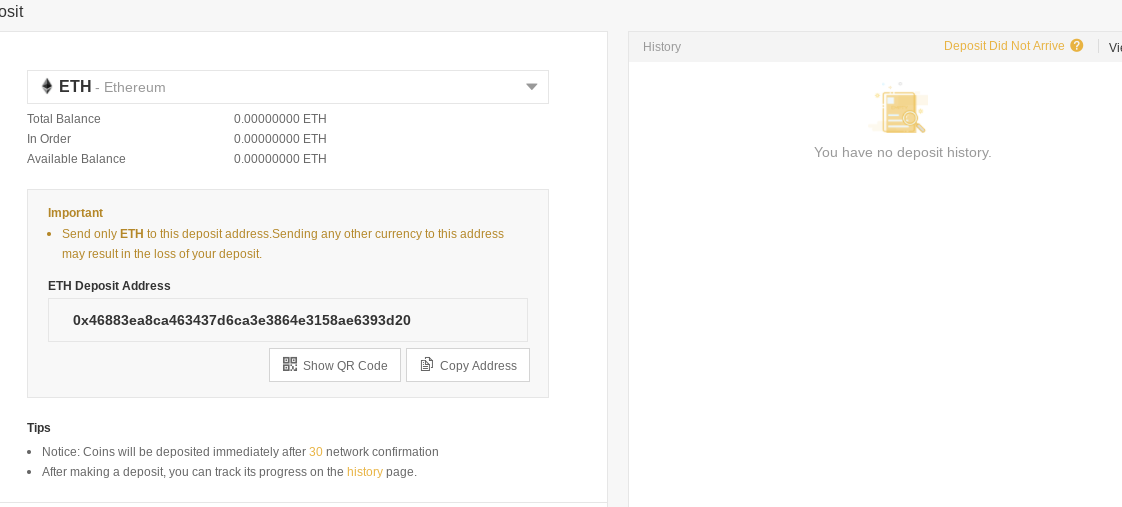Select the ETH deposit address text box
1122x507 pixels.
[287, 320]
